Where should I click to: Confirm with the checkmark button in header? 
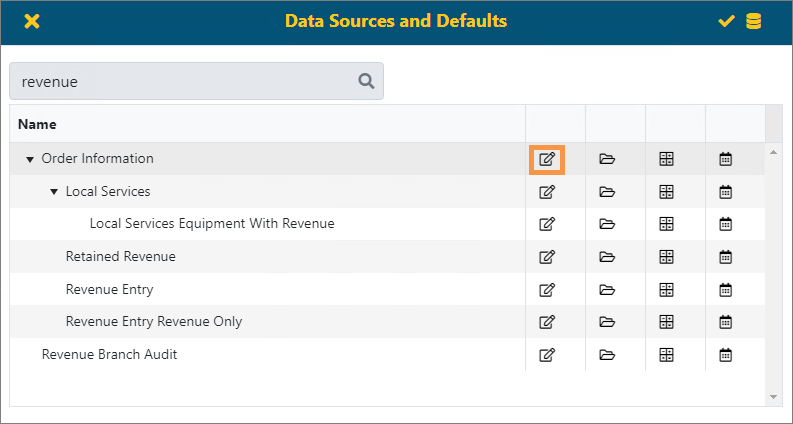click(x=727, y=21)
